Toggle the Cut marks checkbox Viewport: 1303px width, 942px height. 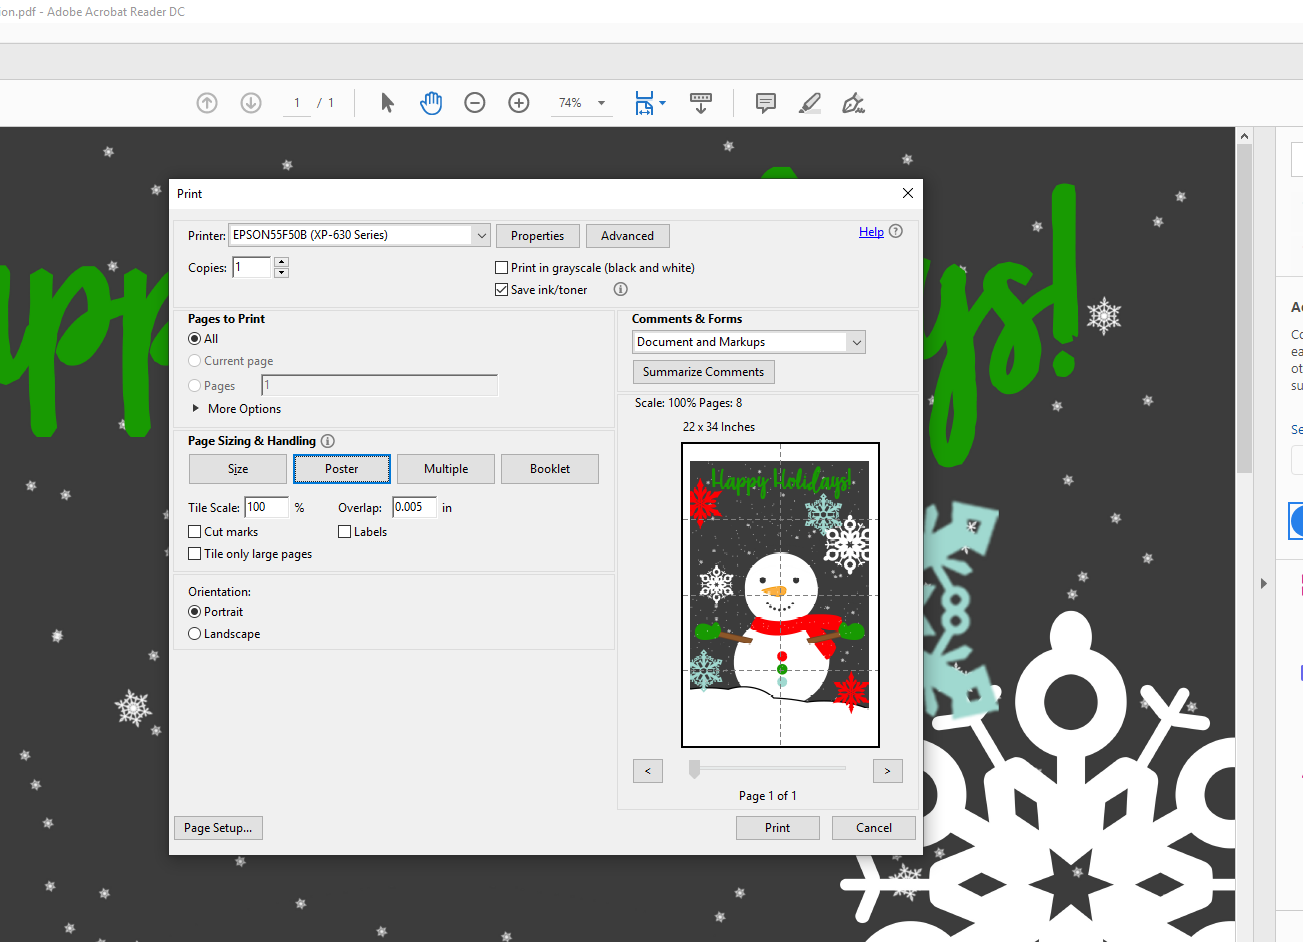tap(195, 532)
